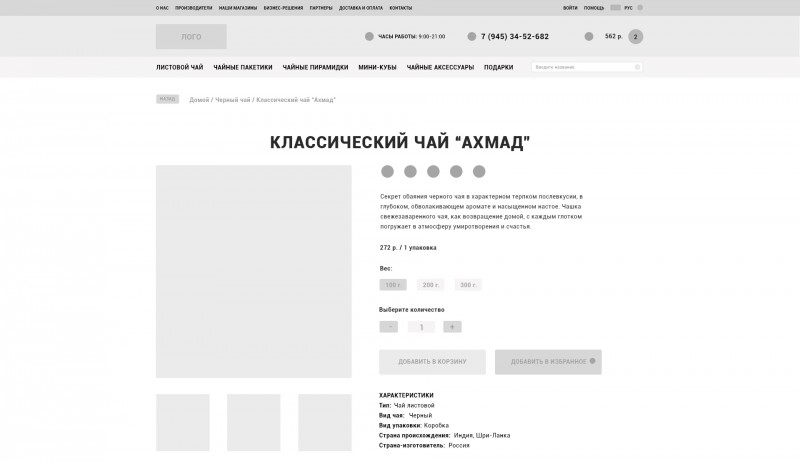The image size is (800, 462).
Task: Click the phone number 7 (945) 34-52-682
Action: pos(515,37)
